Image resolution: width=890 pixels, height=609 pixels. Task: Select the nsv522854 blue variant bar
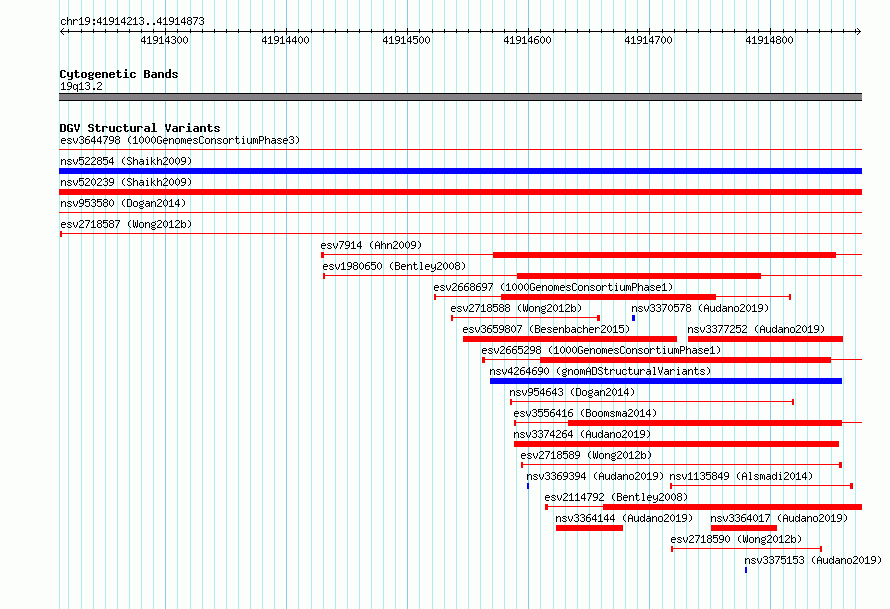tap(460, 171)
